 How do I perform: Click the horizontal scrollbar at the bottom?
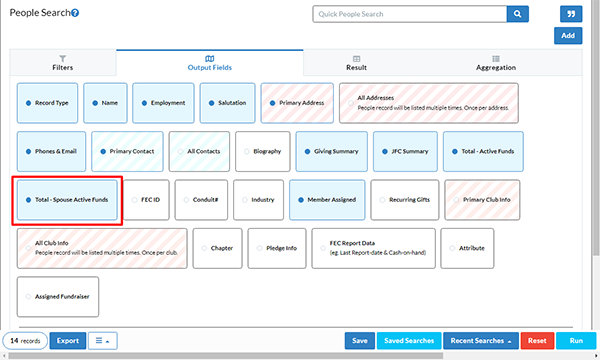(226, 356)
